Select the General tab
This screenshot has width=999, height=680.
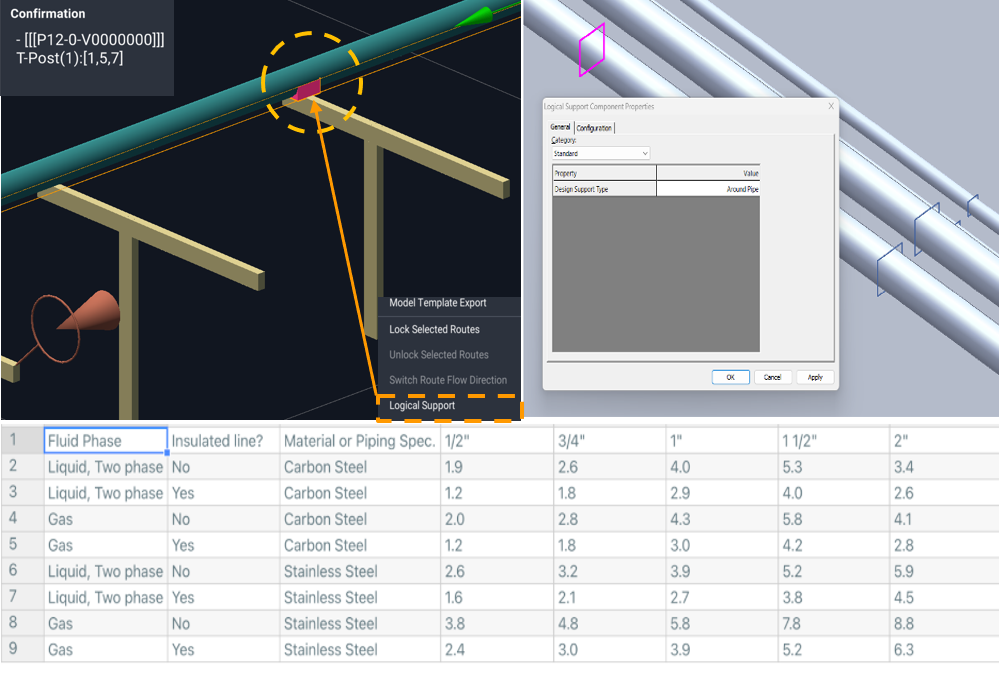click(x=560, y=127)
